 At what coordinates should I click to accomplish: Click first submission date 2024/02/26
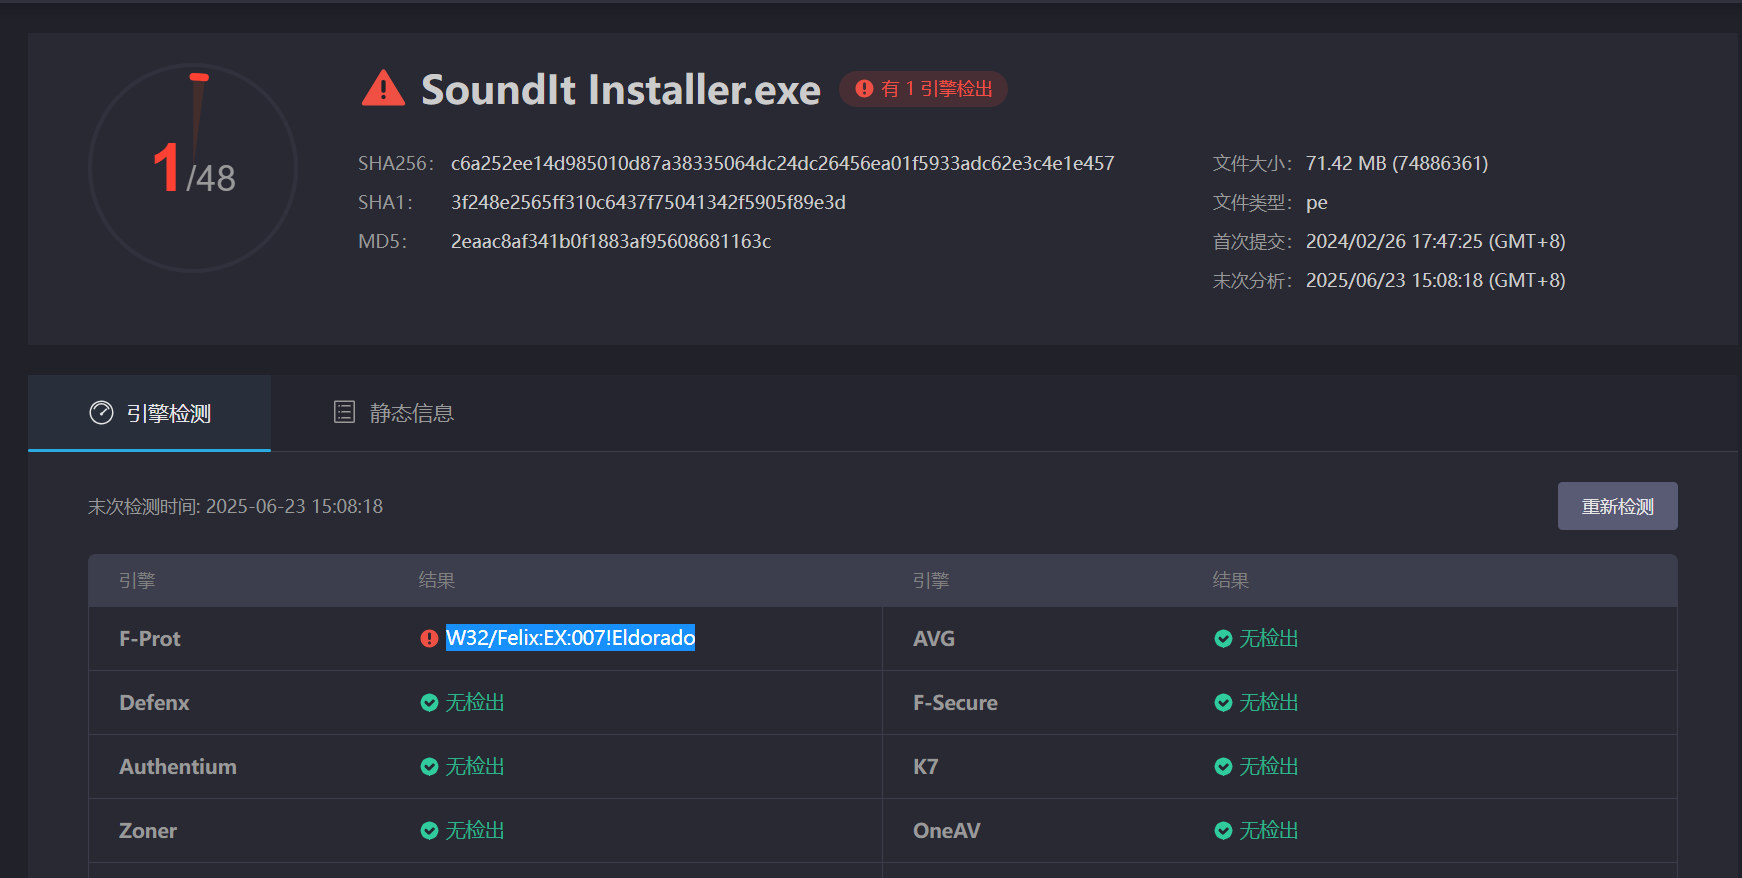(1436, 241)
